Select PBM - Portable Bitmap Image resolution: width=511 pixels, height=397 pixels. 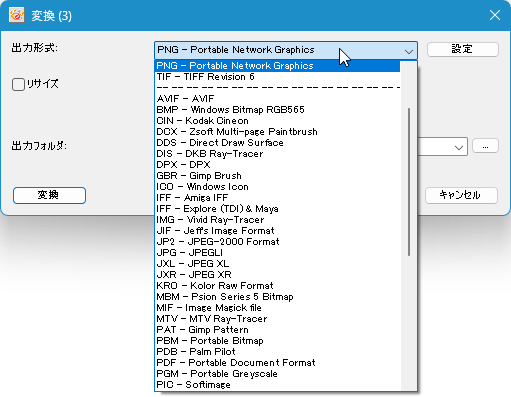(278, 341)
